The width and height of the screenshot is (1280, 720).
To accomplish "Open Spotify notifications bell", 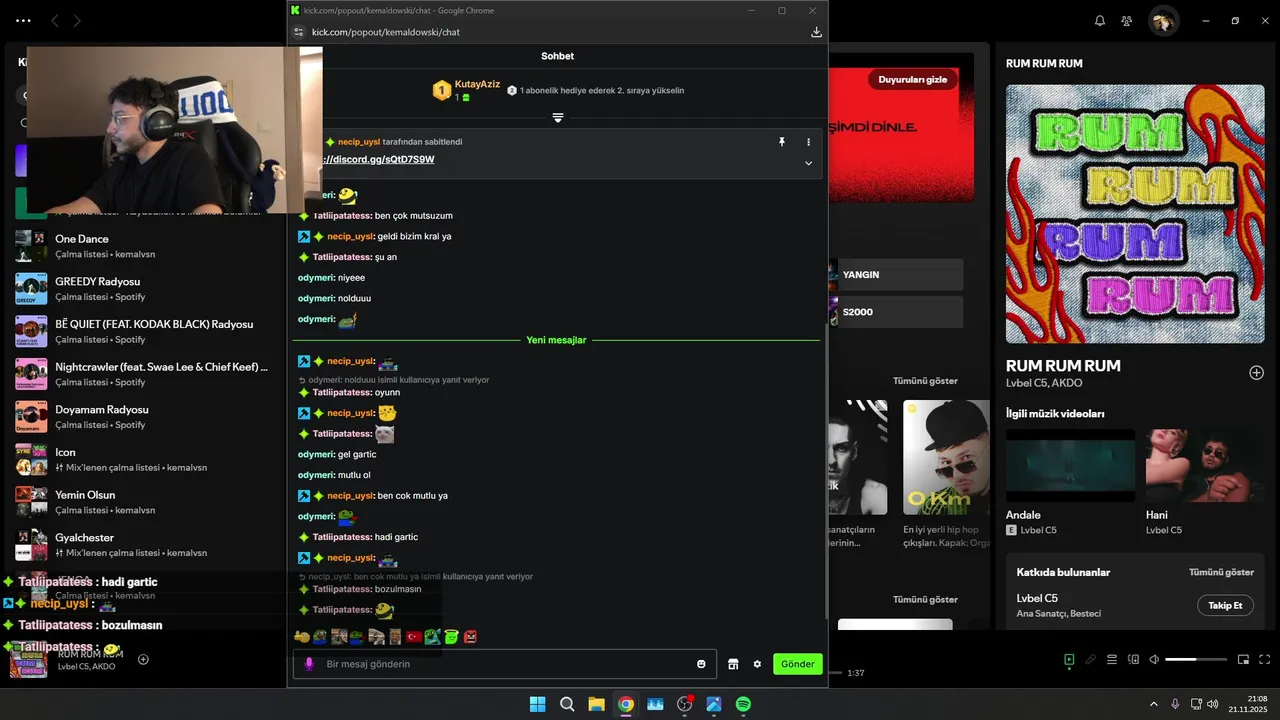I will (x=1100, y=21).
